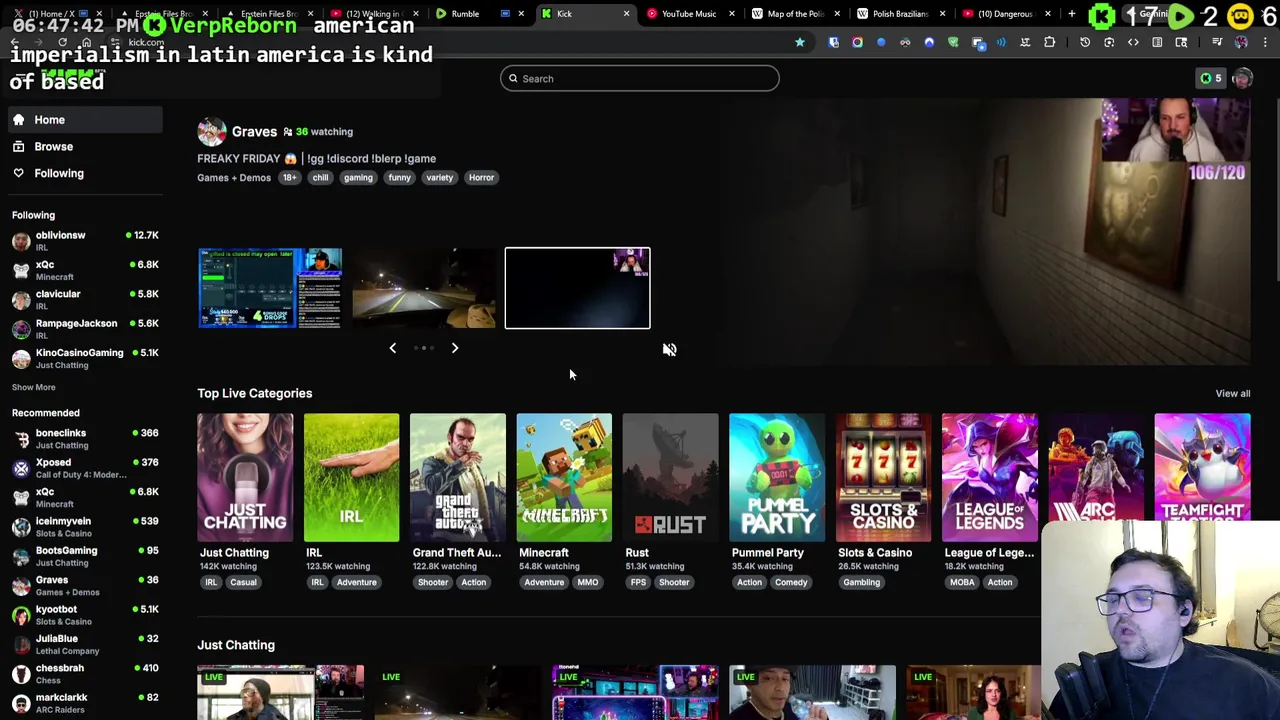Open iceinmyvein in Recommended list
The height and width of the screenshot is (720, 1280).
(85, 527)
